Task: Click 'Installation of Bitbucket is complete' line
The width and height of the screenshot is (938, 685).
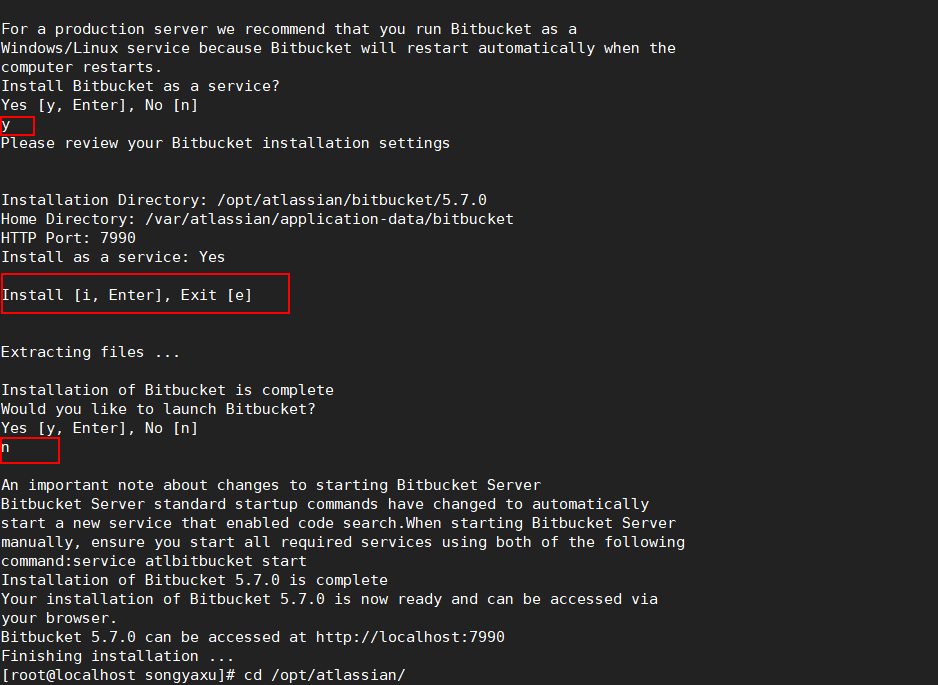Action: [168, 390]
